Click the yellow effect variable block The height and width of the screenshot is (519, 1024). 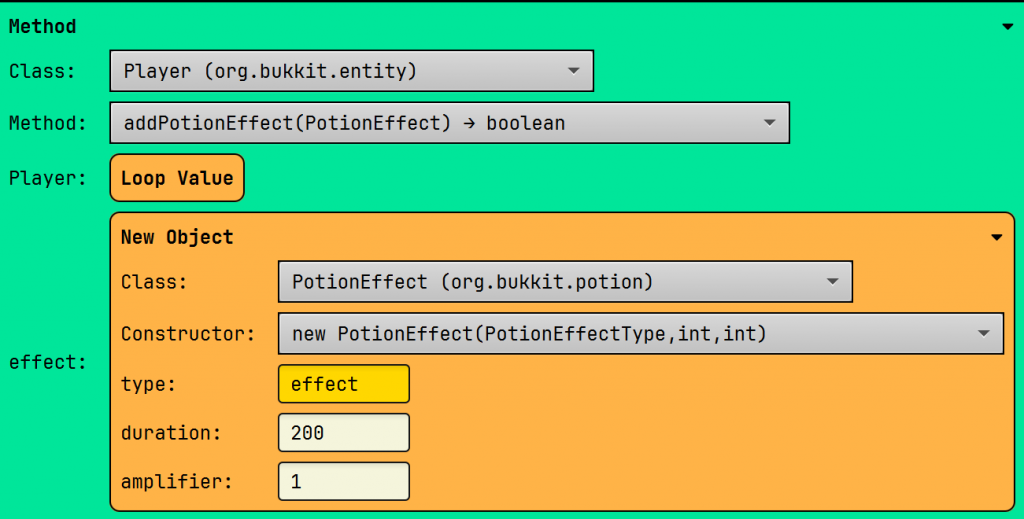(x=343, y=384)
